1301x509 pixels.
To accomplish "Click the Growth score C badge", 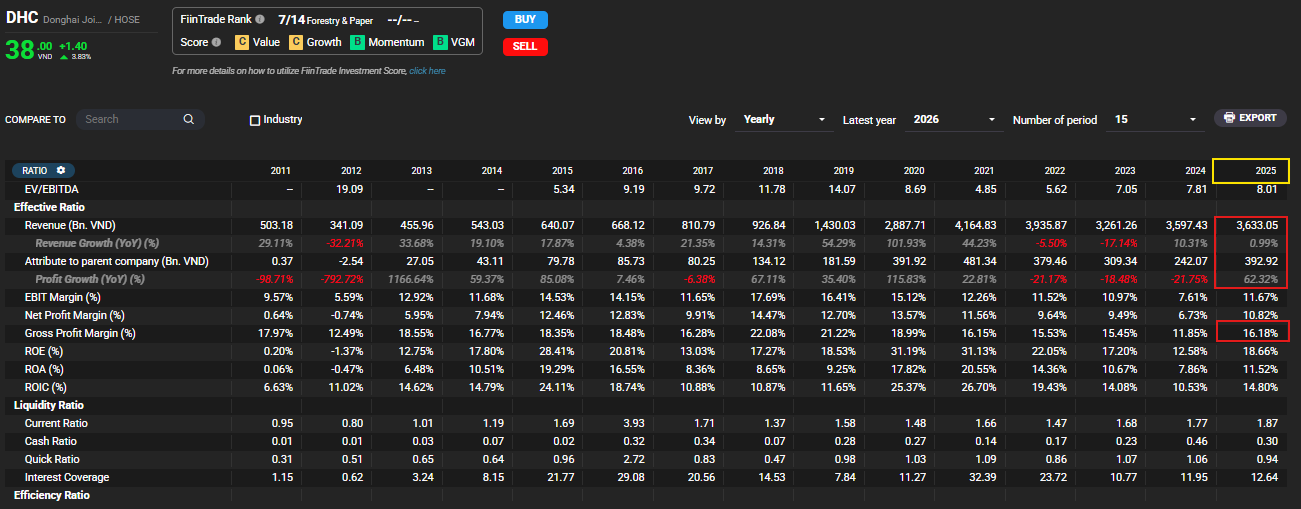I will coord(296,42).
